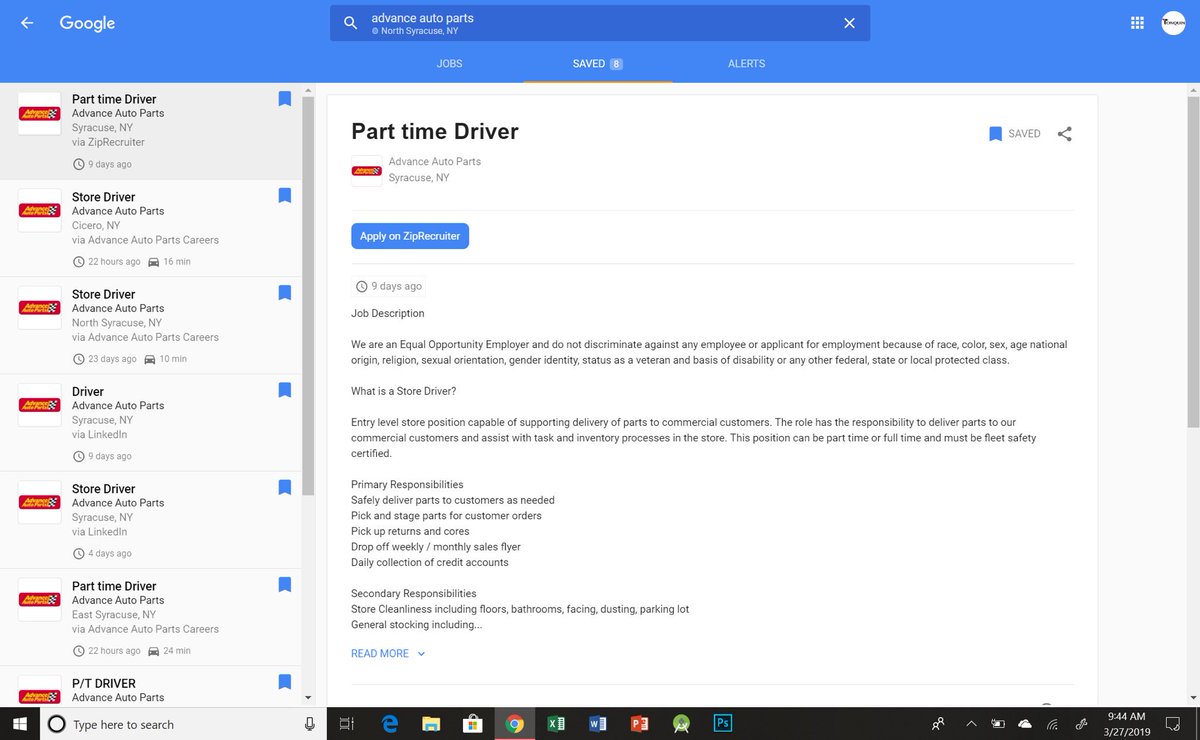Toggle SAVED bookmark in the job details
The image size is (1200, 740).
tap(1015, 133)
